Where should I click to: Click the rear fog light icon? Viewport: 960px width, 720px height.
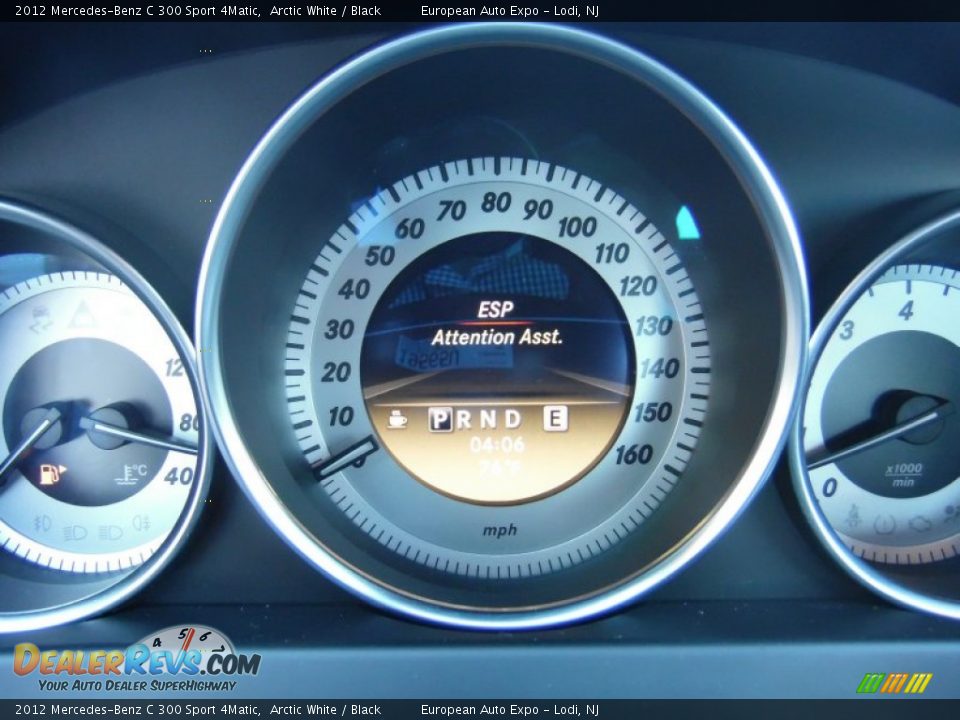click(141, 522)
